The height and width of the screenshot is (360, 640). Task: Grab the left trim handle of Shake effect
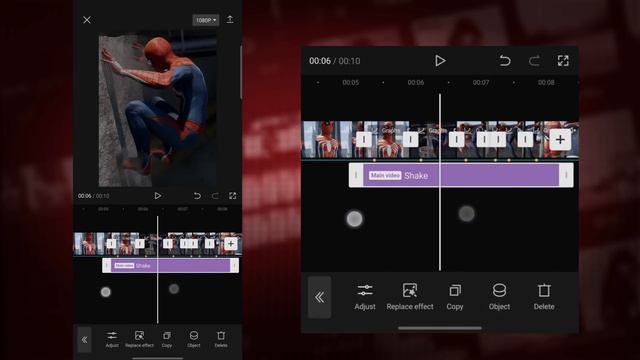click(356, 176)
